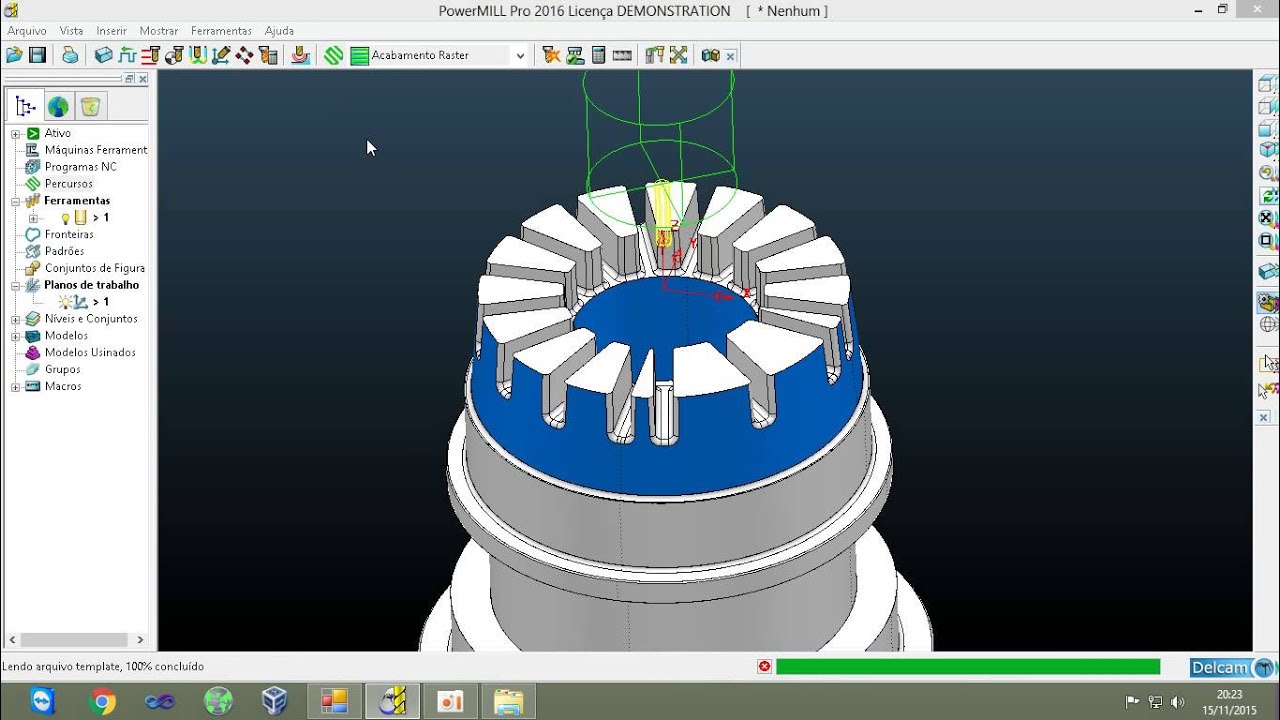Image resolution: width=1280 pixels, height=720 pixels.
Task: Select Padrões in the tree
Action: [64, 252]
